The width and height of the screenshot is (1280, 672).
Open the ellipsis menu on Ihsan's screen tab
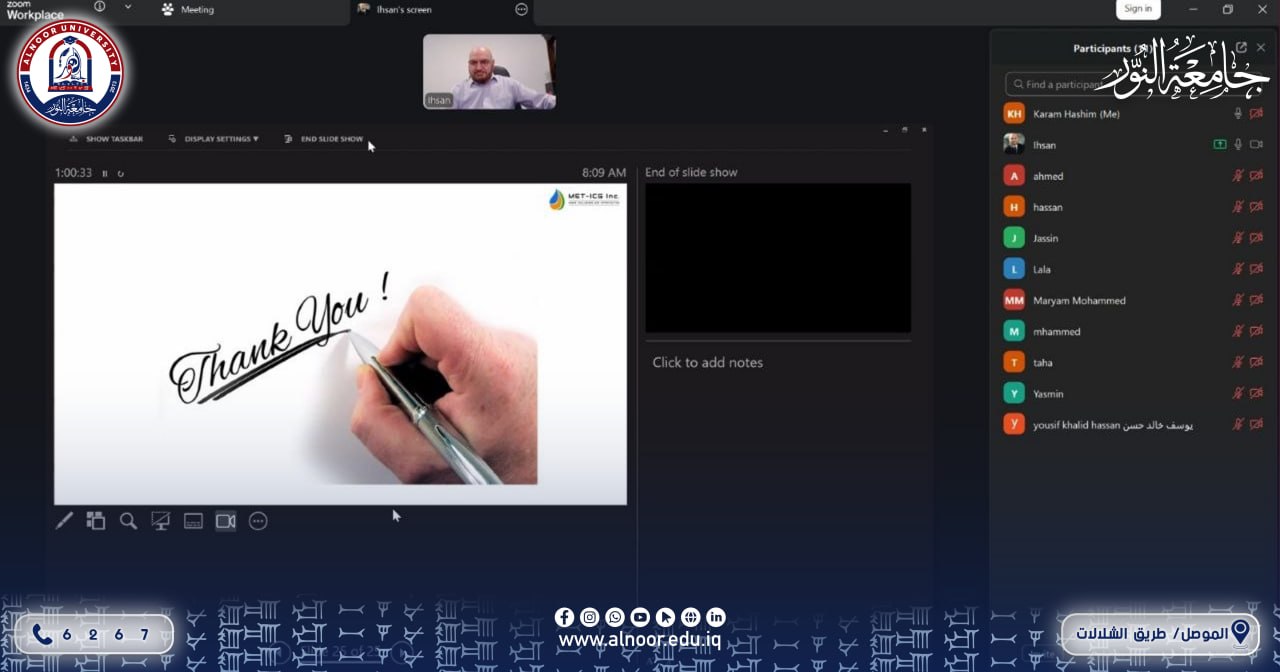(x=521, y=9)
